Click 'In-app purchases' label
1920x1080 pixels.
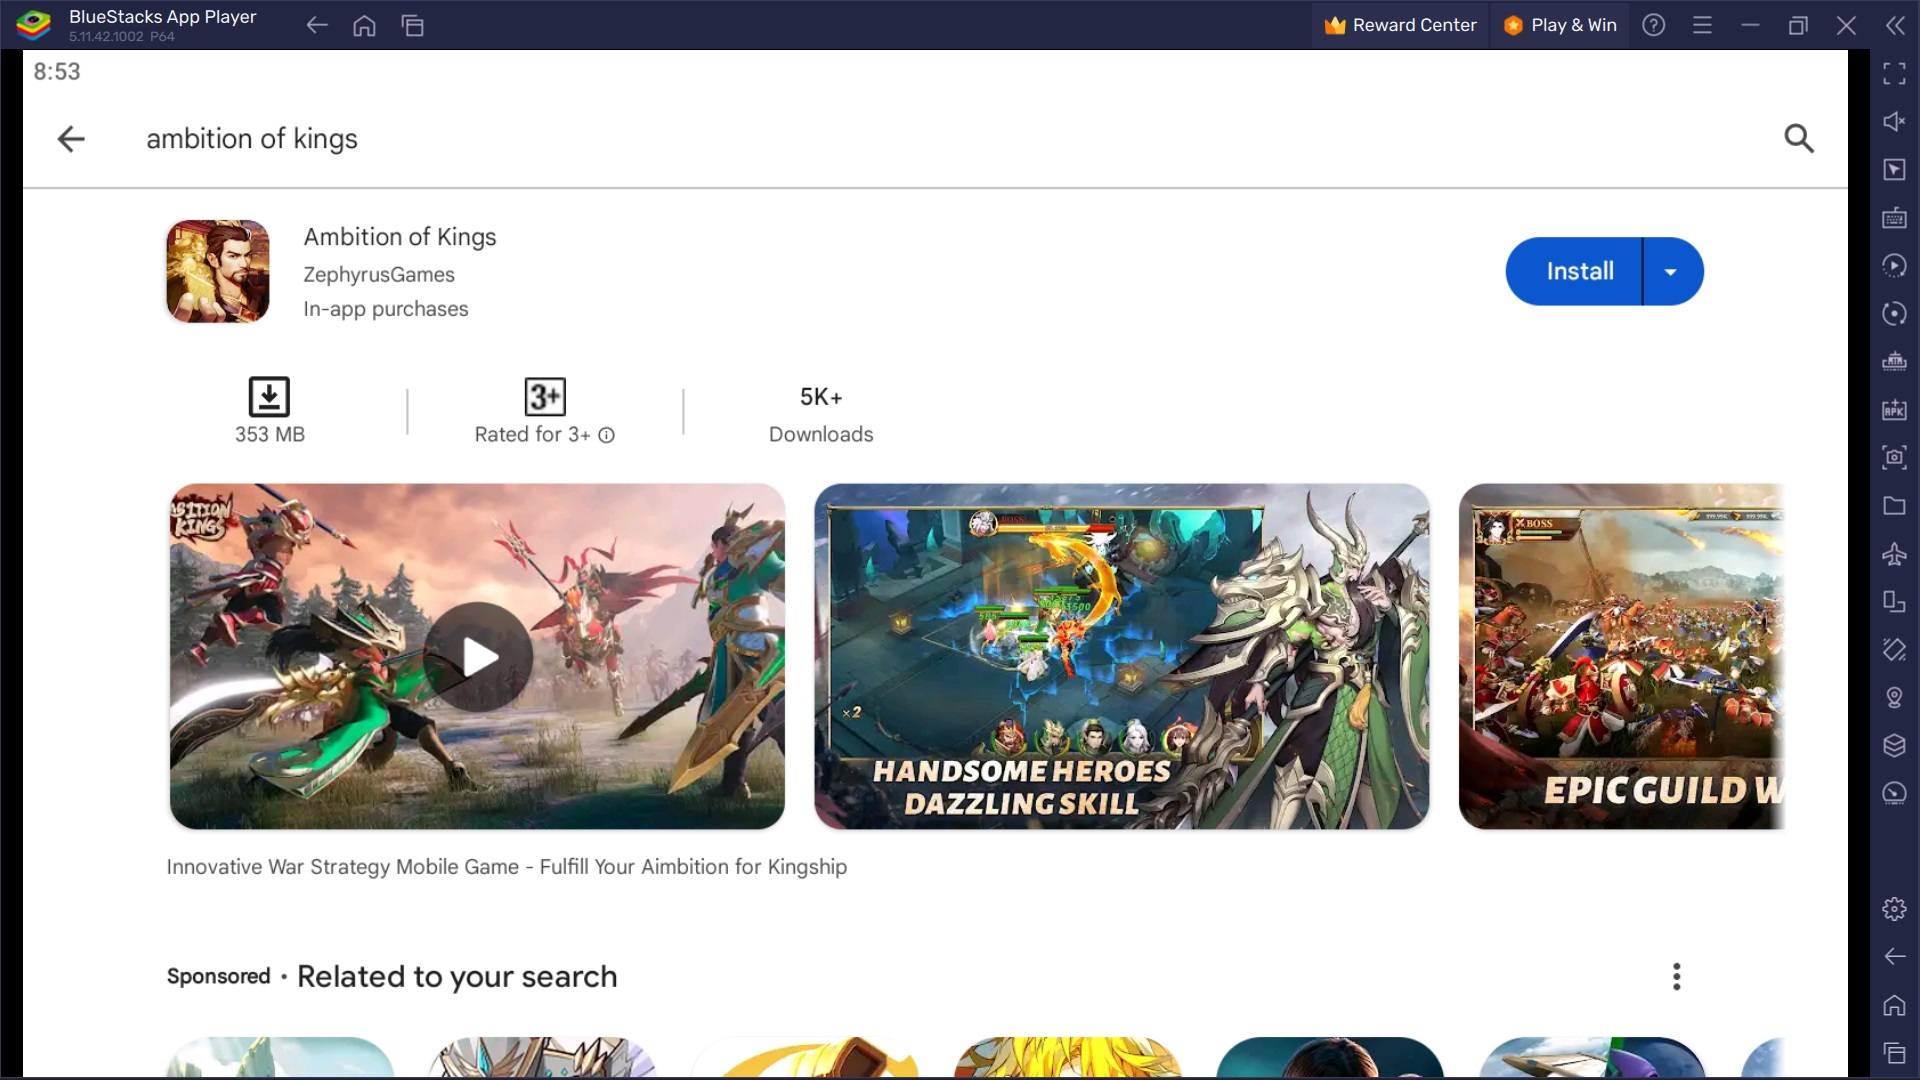click(x=385, y=309)
